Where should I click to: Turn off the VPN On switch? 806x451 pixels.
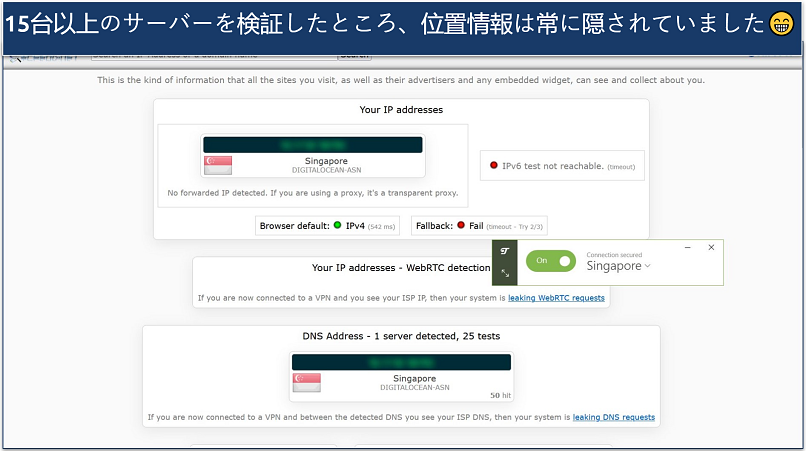pos(551,261)
